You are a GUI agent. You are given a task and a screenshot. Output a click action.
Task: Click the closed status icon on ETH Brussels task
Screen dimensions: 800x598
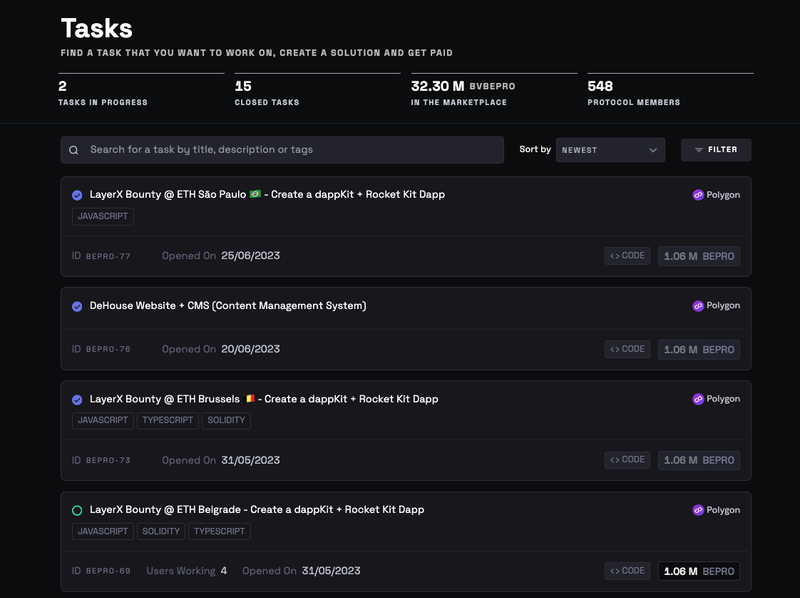point(77,399)
